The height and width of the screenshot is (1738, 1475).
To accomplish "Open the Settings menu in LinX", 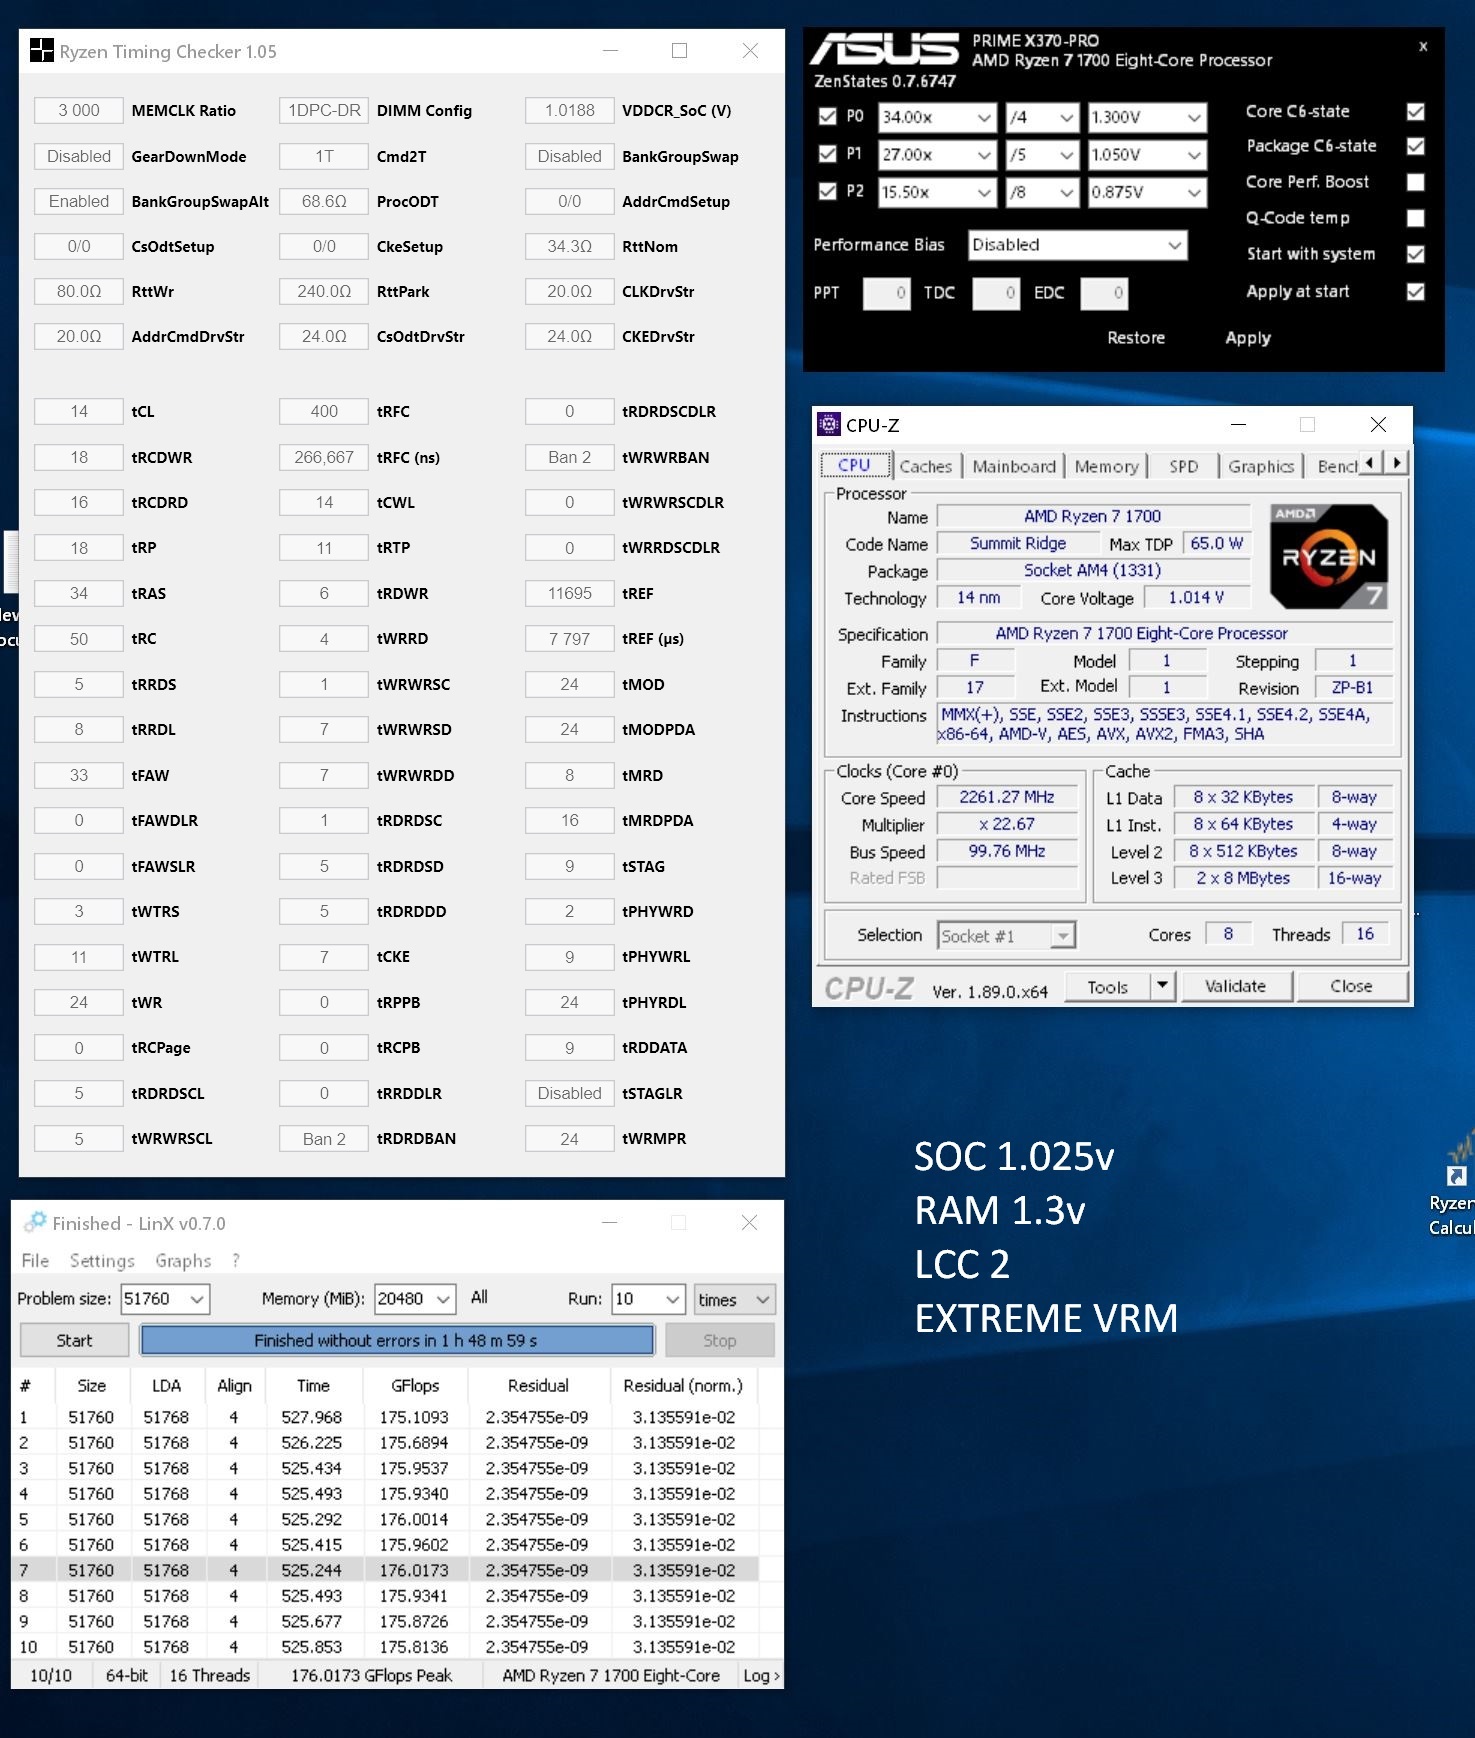I will pos(102,1260).
